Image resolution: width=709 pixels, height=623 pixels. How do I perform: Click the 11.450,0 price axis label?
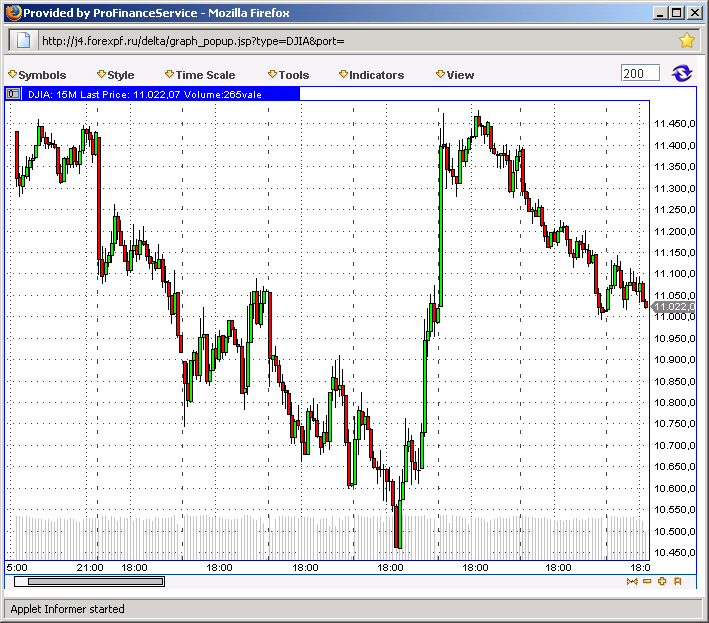(x=675, y=124)
